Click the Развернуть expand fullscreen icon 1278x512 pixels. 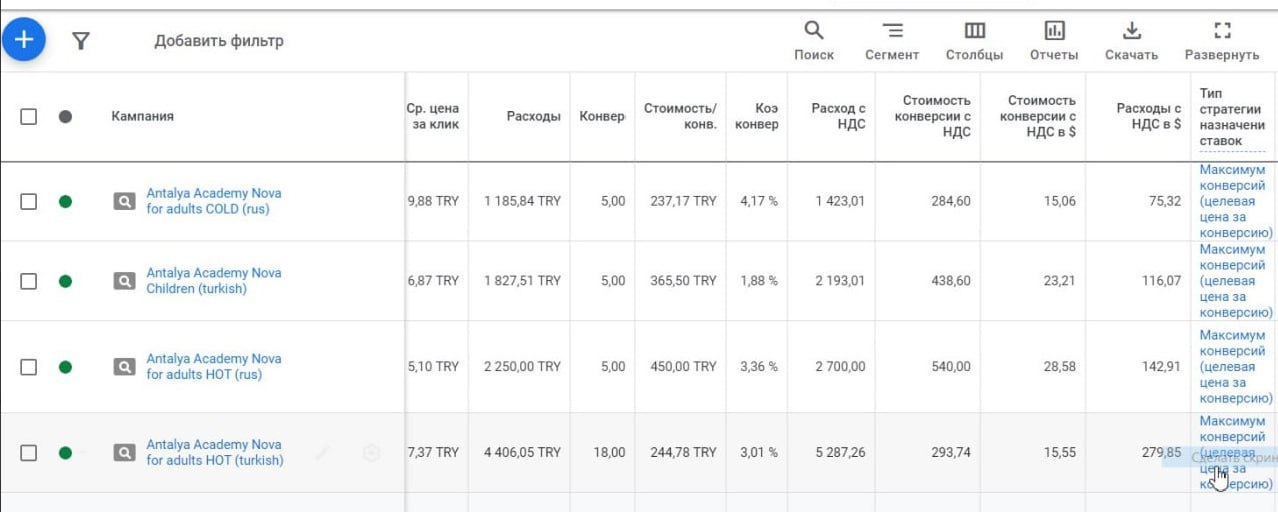click(x=1221, y=40)
